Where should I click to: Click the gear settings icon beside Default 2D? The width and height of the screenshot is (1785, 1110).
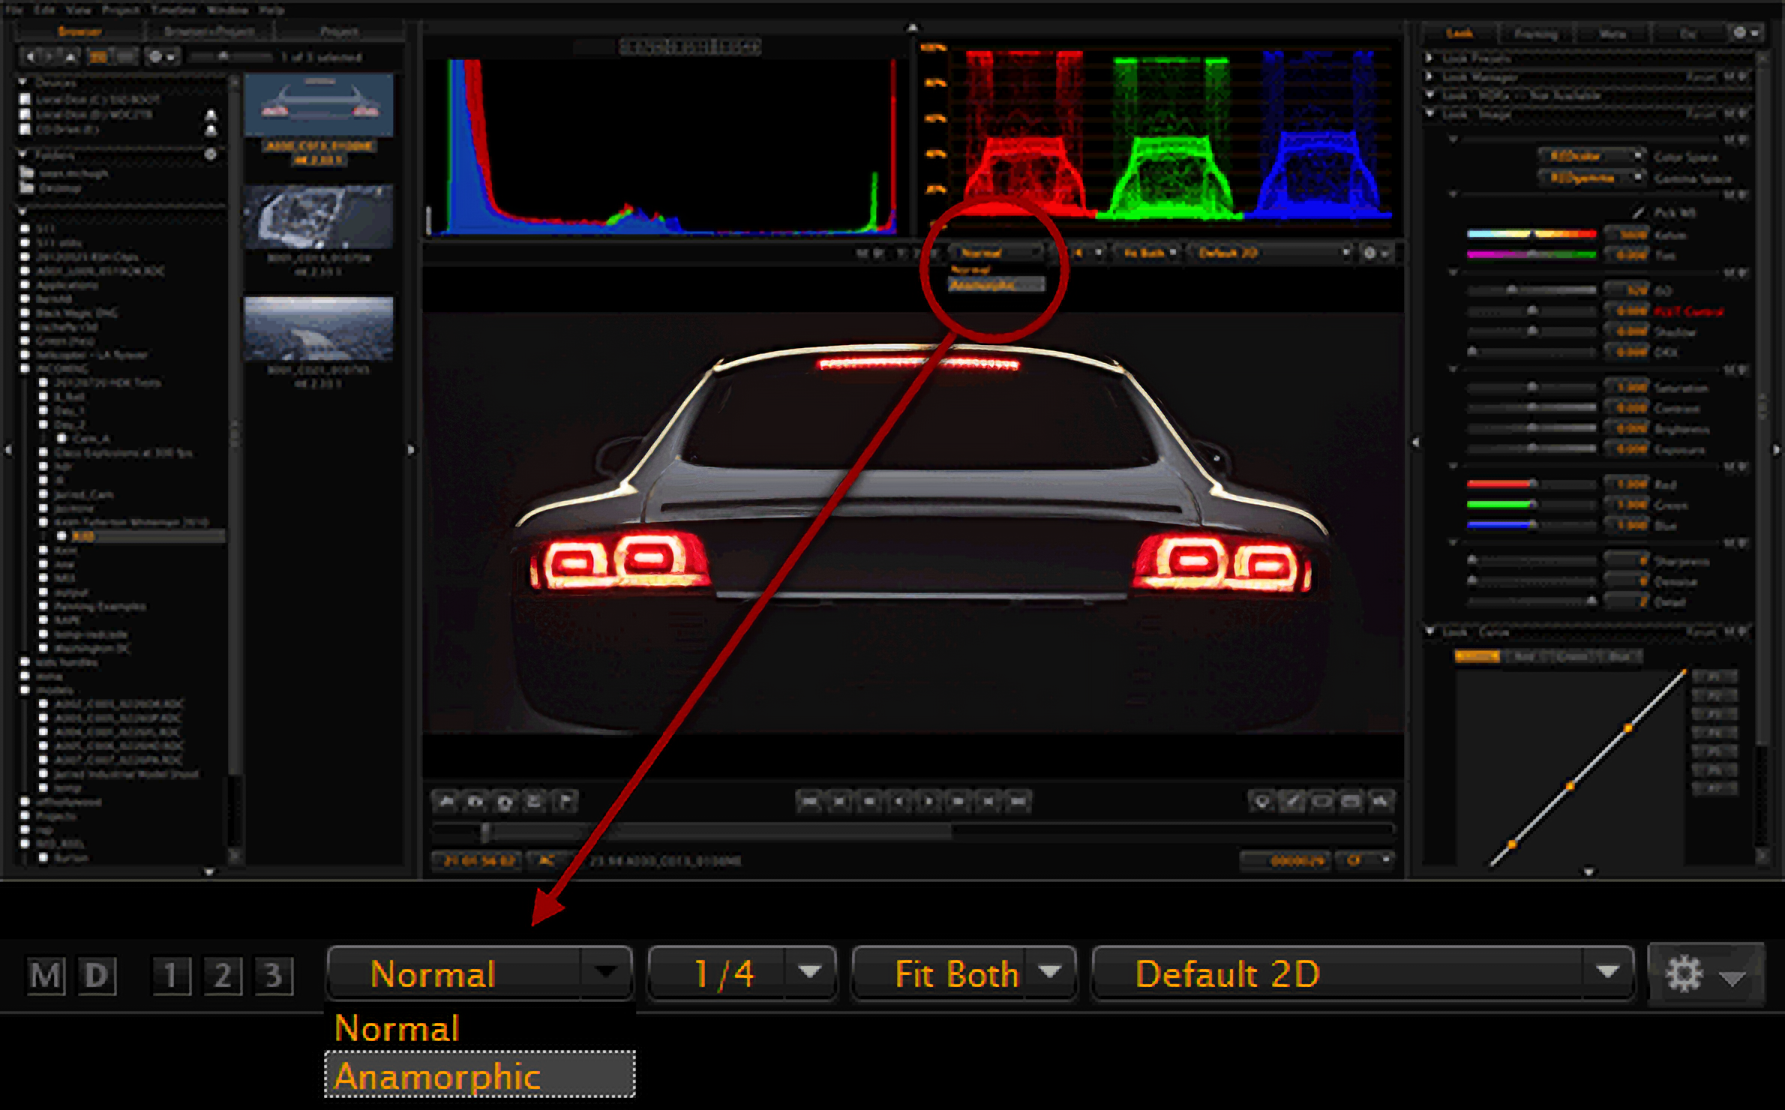click(1684, 973)
